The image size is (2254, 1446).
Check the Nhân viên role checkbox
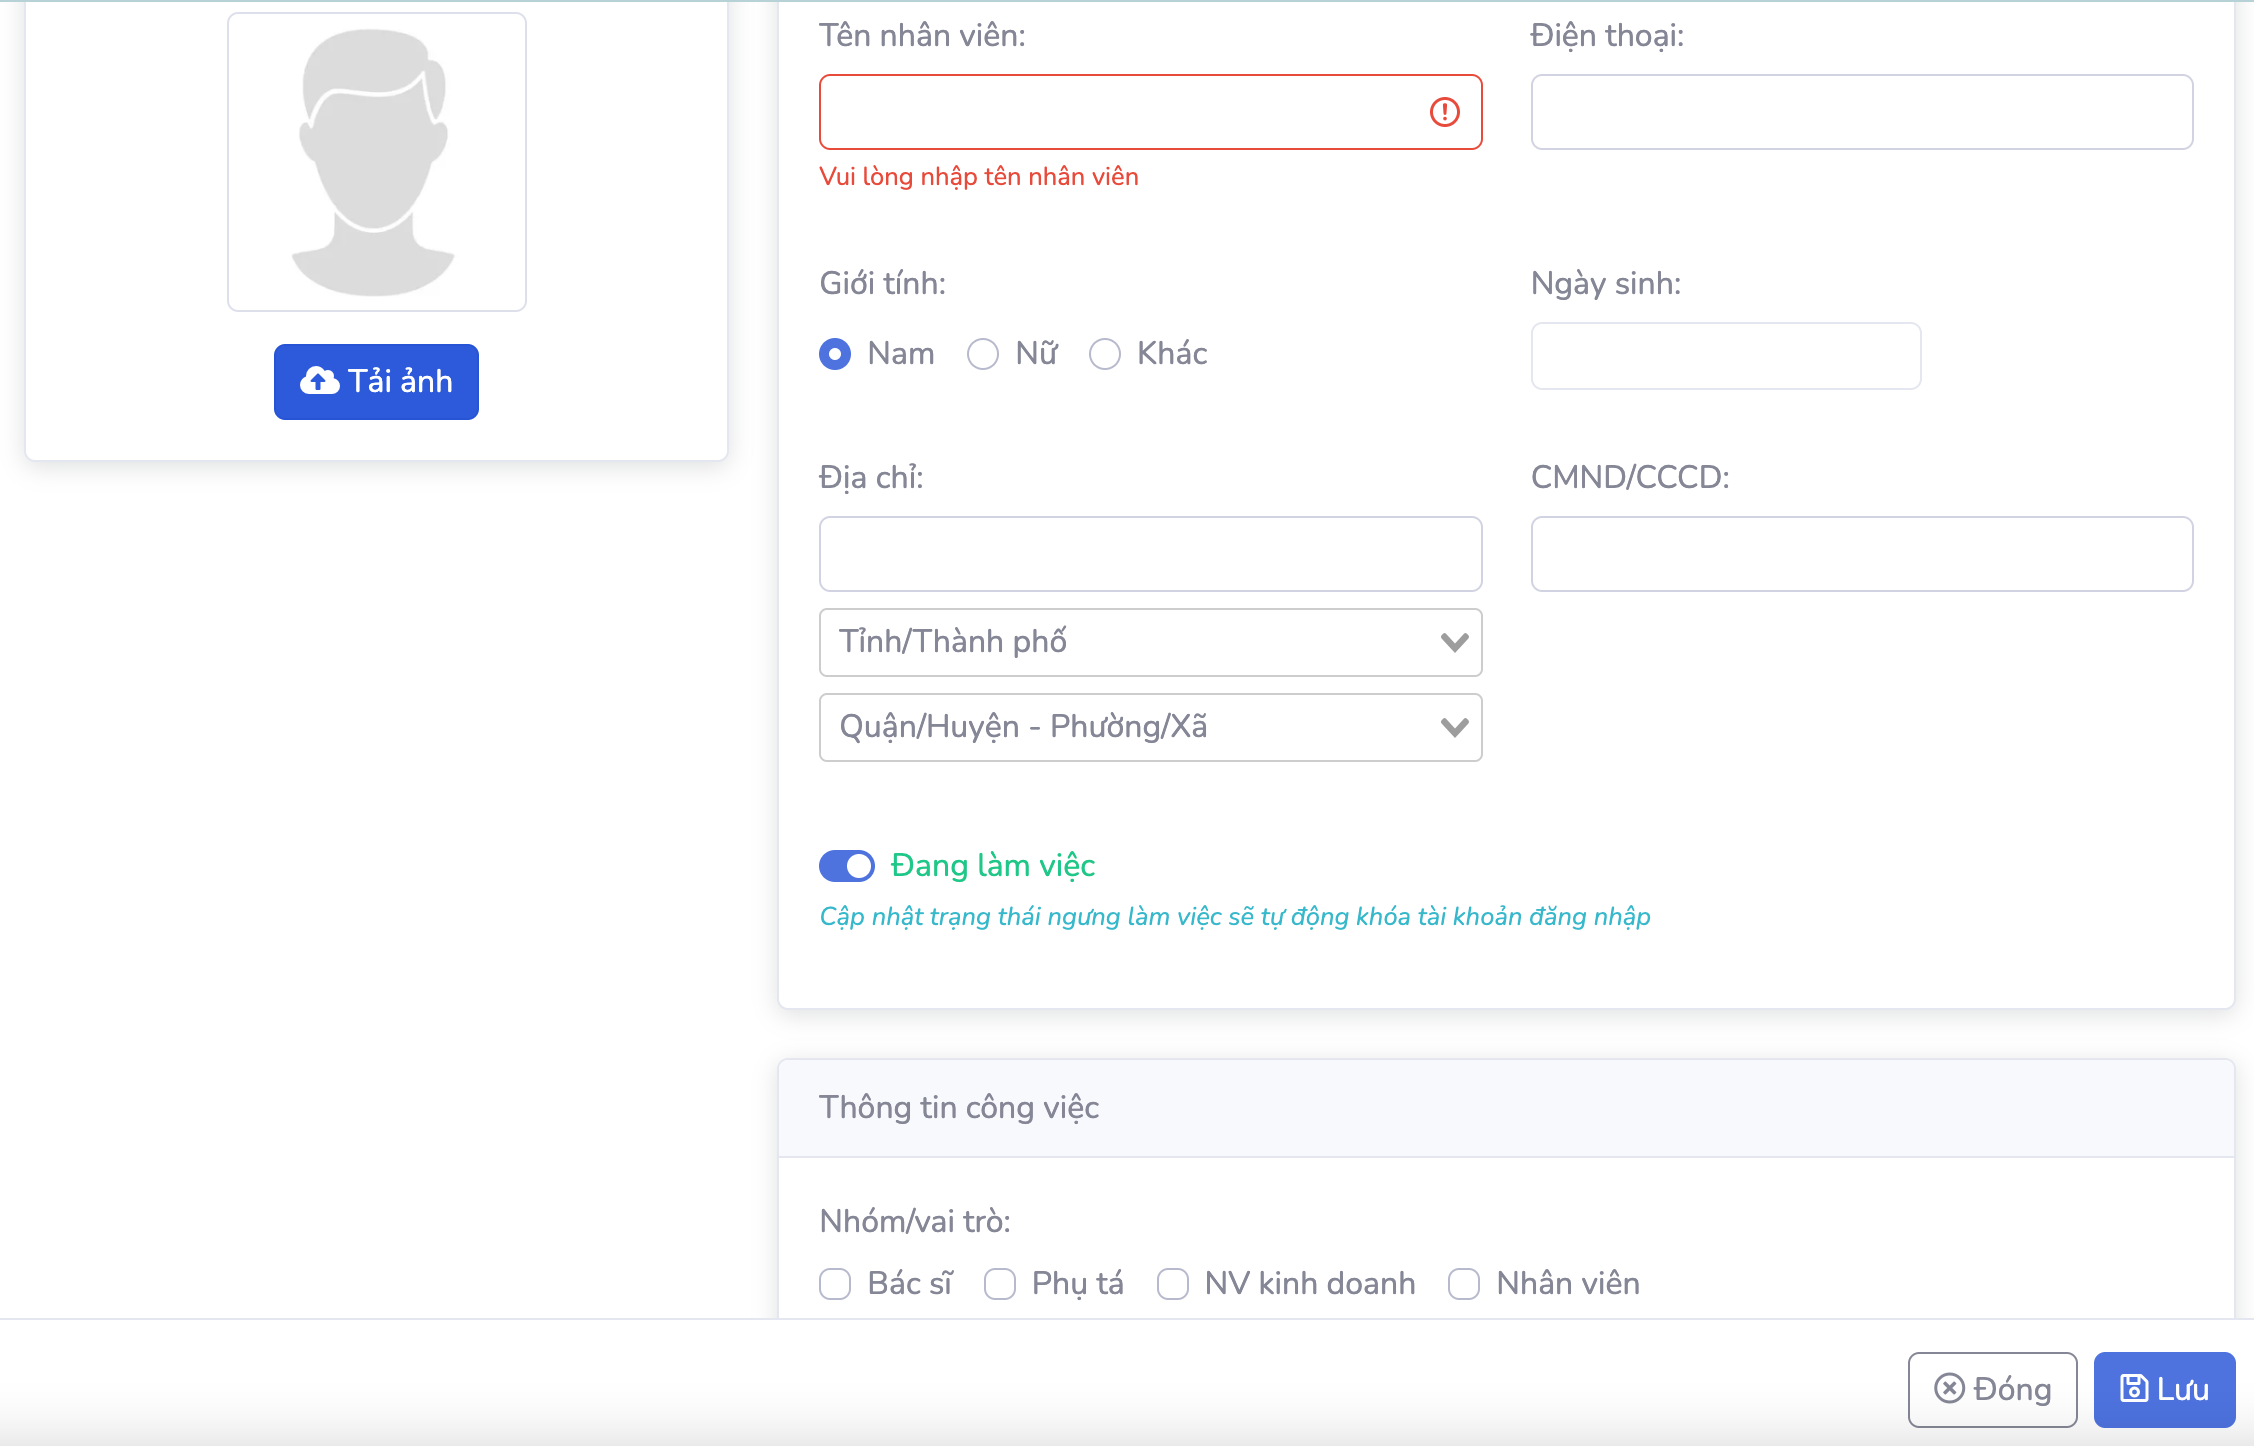click(x=1464, y=1284)
